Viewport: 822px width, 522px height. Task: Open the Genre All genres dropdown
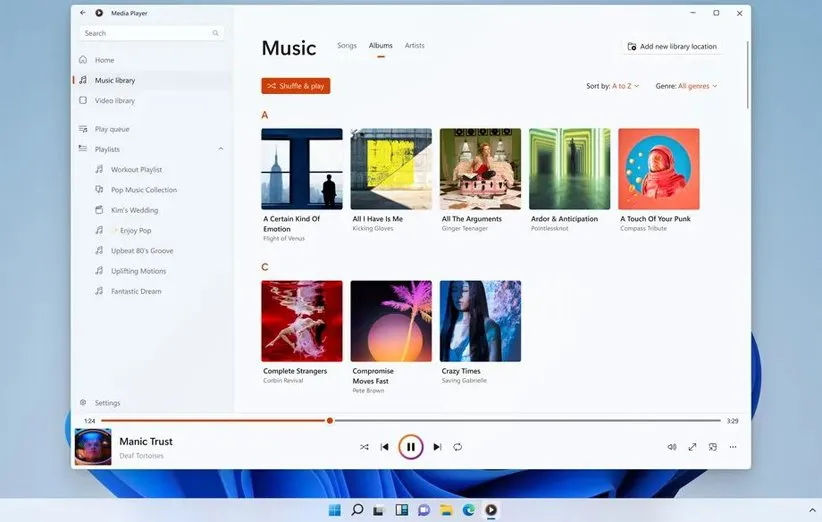point(686,86)
